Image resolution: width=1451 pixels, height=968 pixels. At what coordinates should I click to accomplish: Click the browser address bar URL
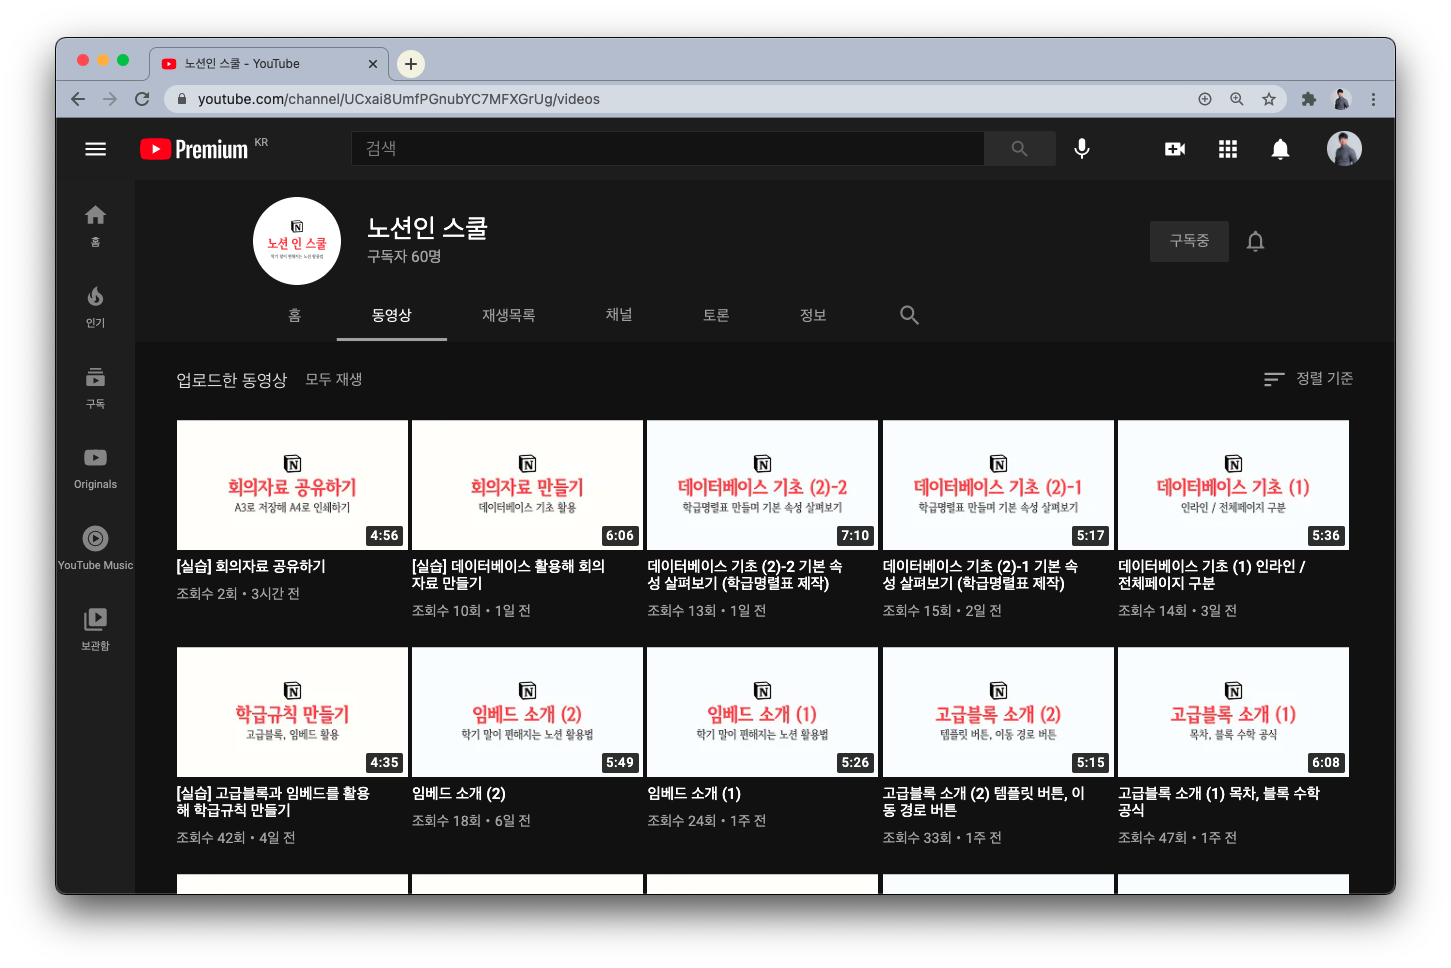tap(399, 99)
